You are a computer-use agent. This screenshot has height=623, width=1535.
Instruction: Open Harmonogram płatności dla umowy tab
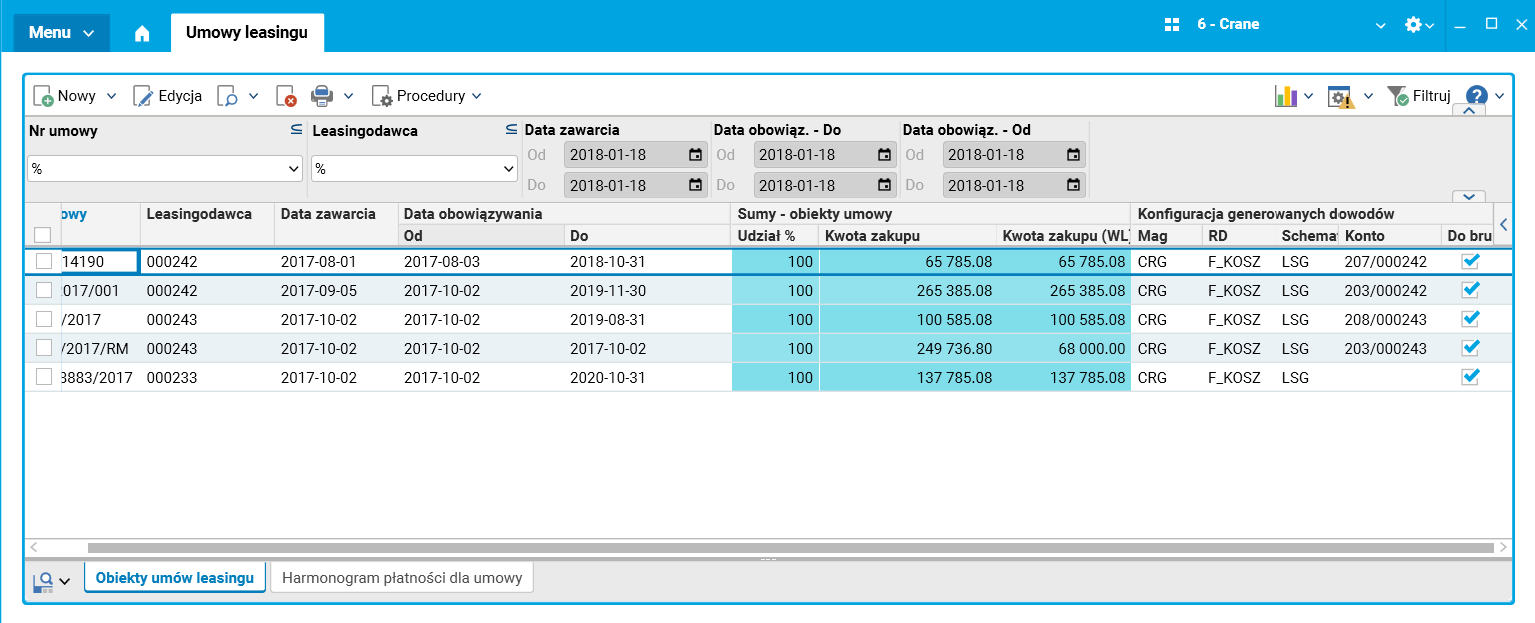[x=403, y=578]
